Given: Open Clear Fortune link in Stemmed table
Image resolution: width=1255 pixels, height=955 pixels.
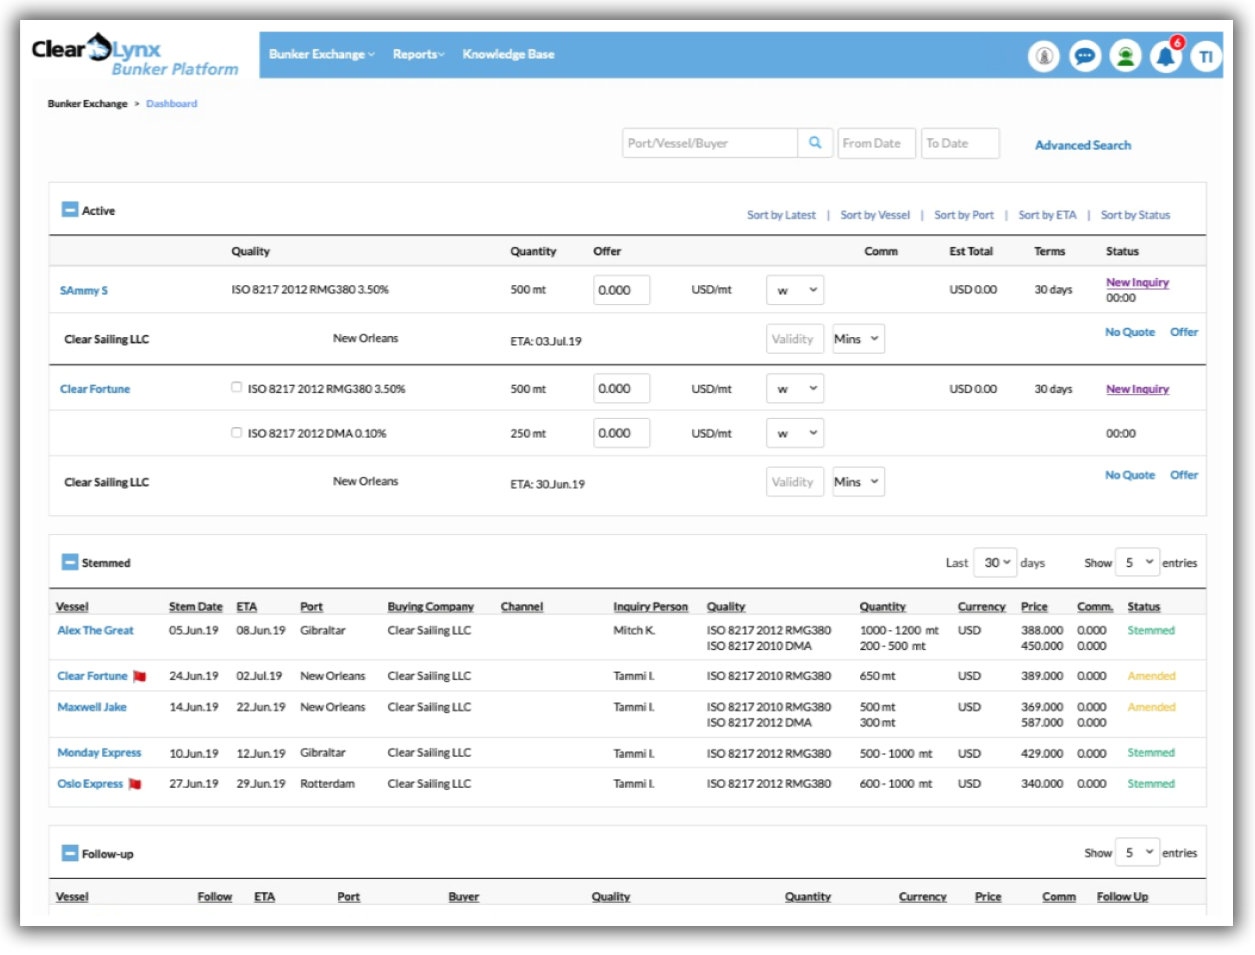Looking at the screenshot, I should point(92,676).
